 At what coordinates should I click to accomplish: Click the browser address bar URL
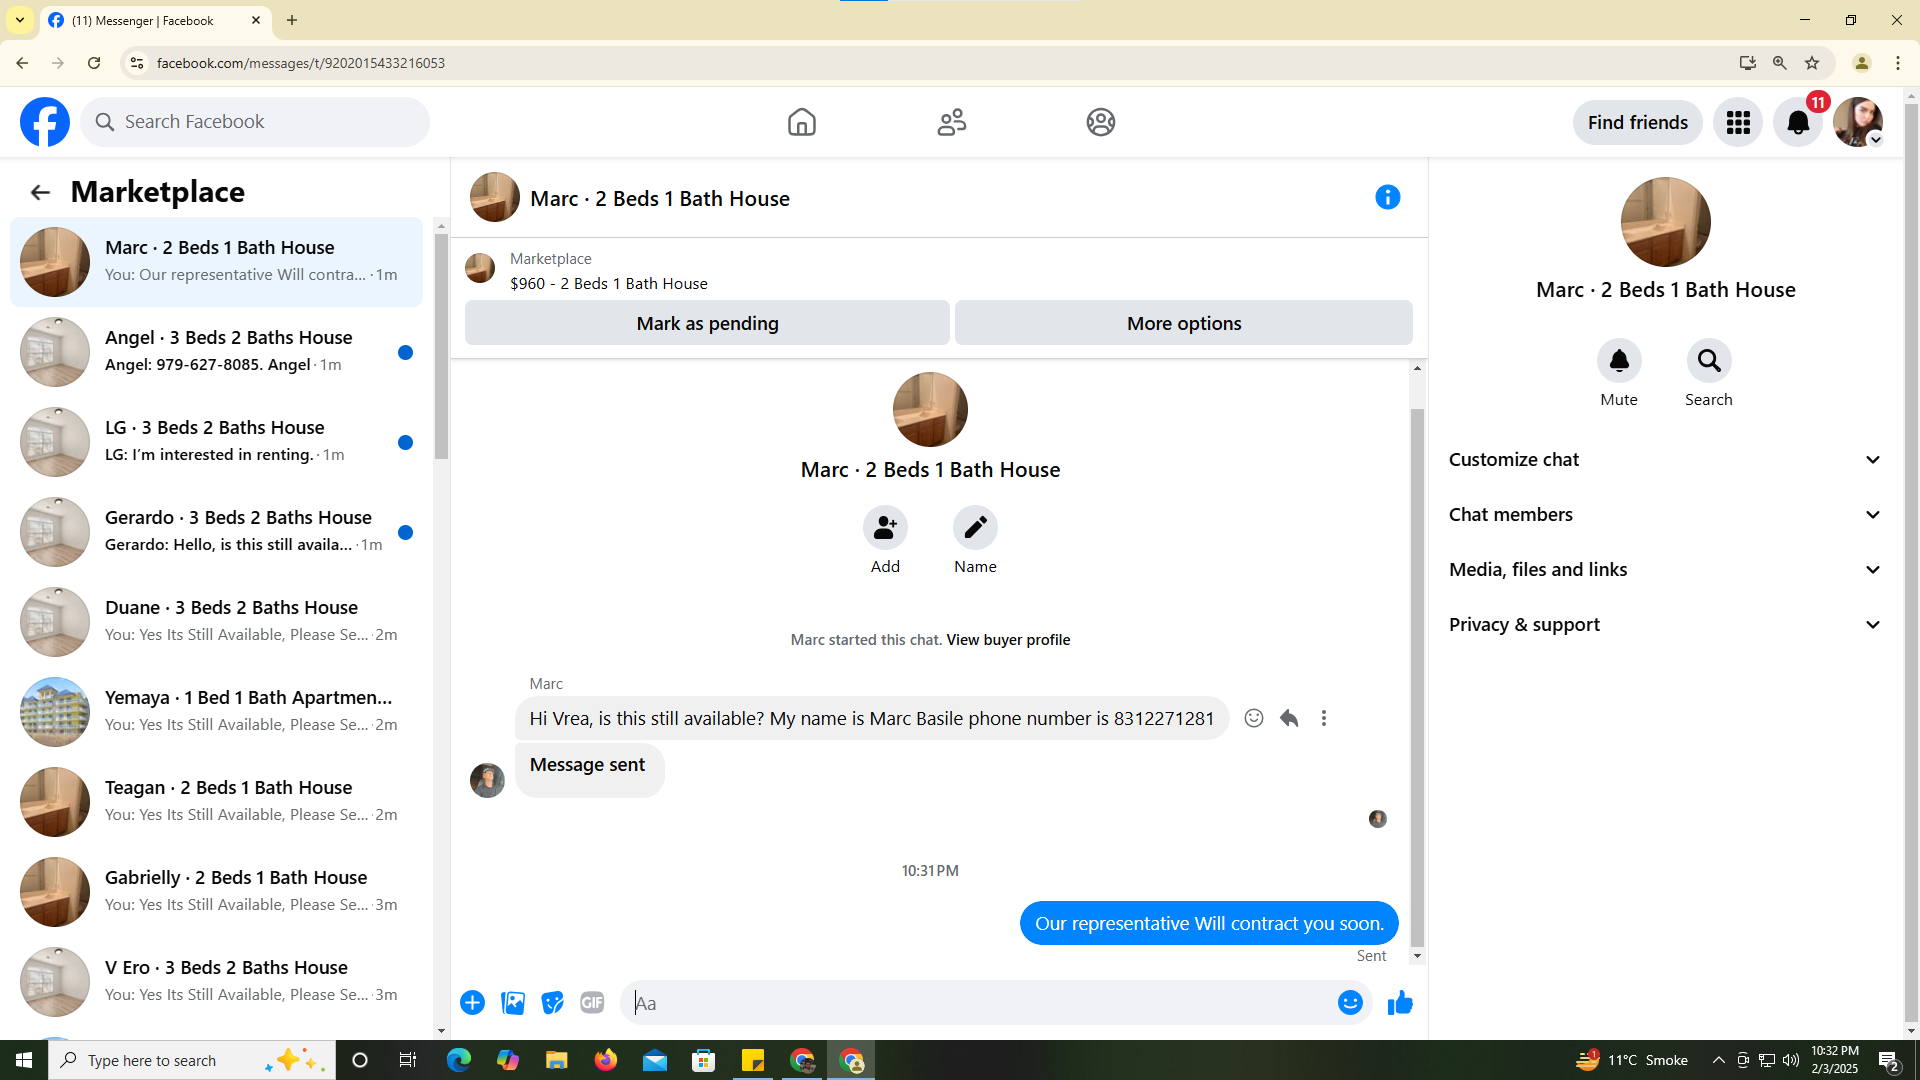pos(300,63)
